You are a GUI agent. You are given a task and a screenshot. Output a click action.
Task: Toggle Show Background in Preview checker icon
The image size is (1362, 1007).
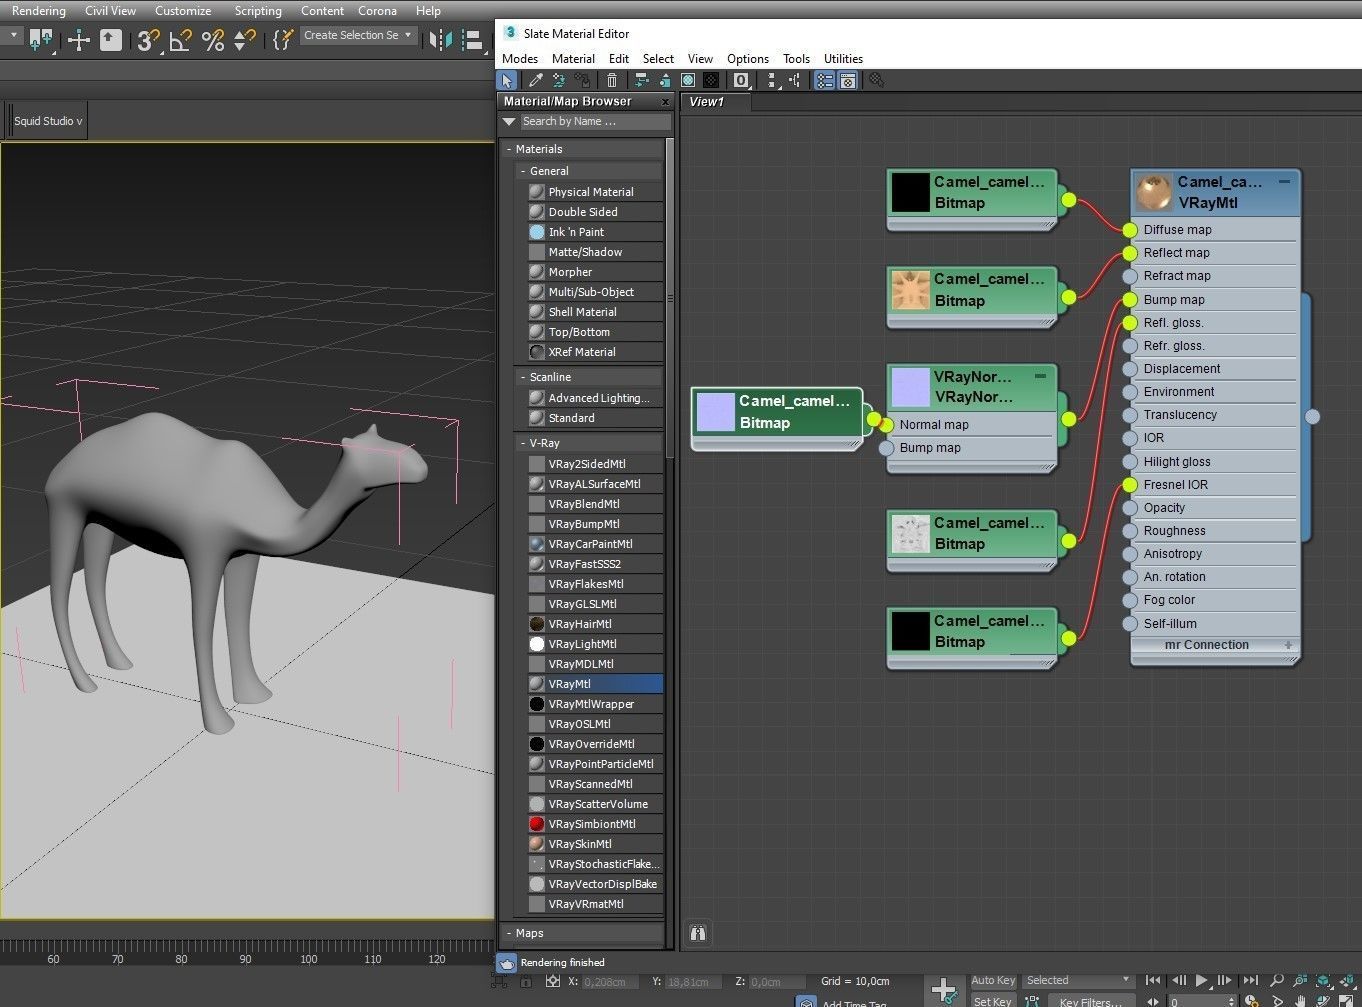pos(711,81)
